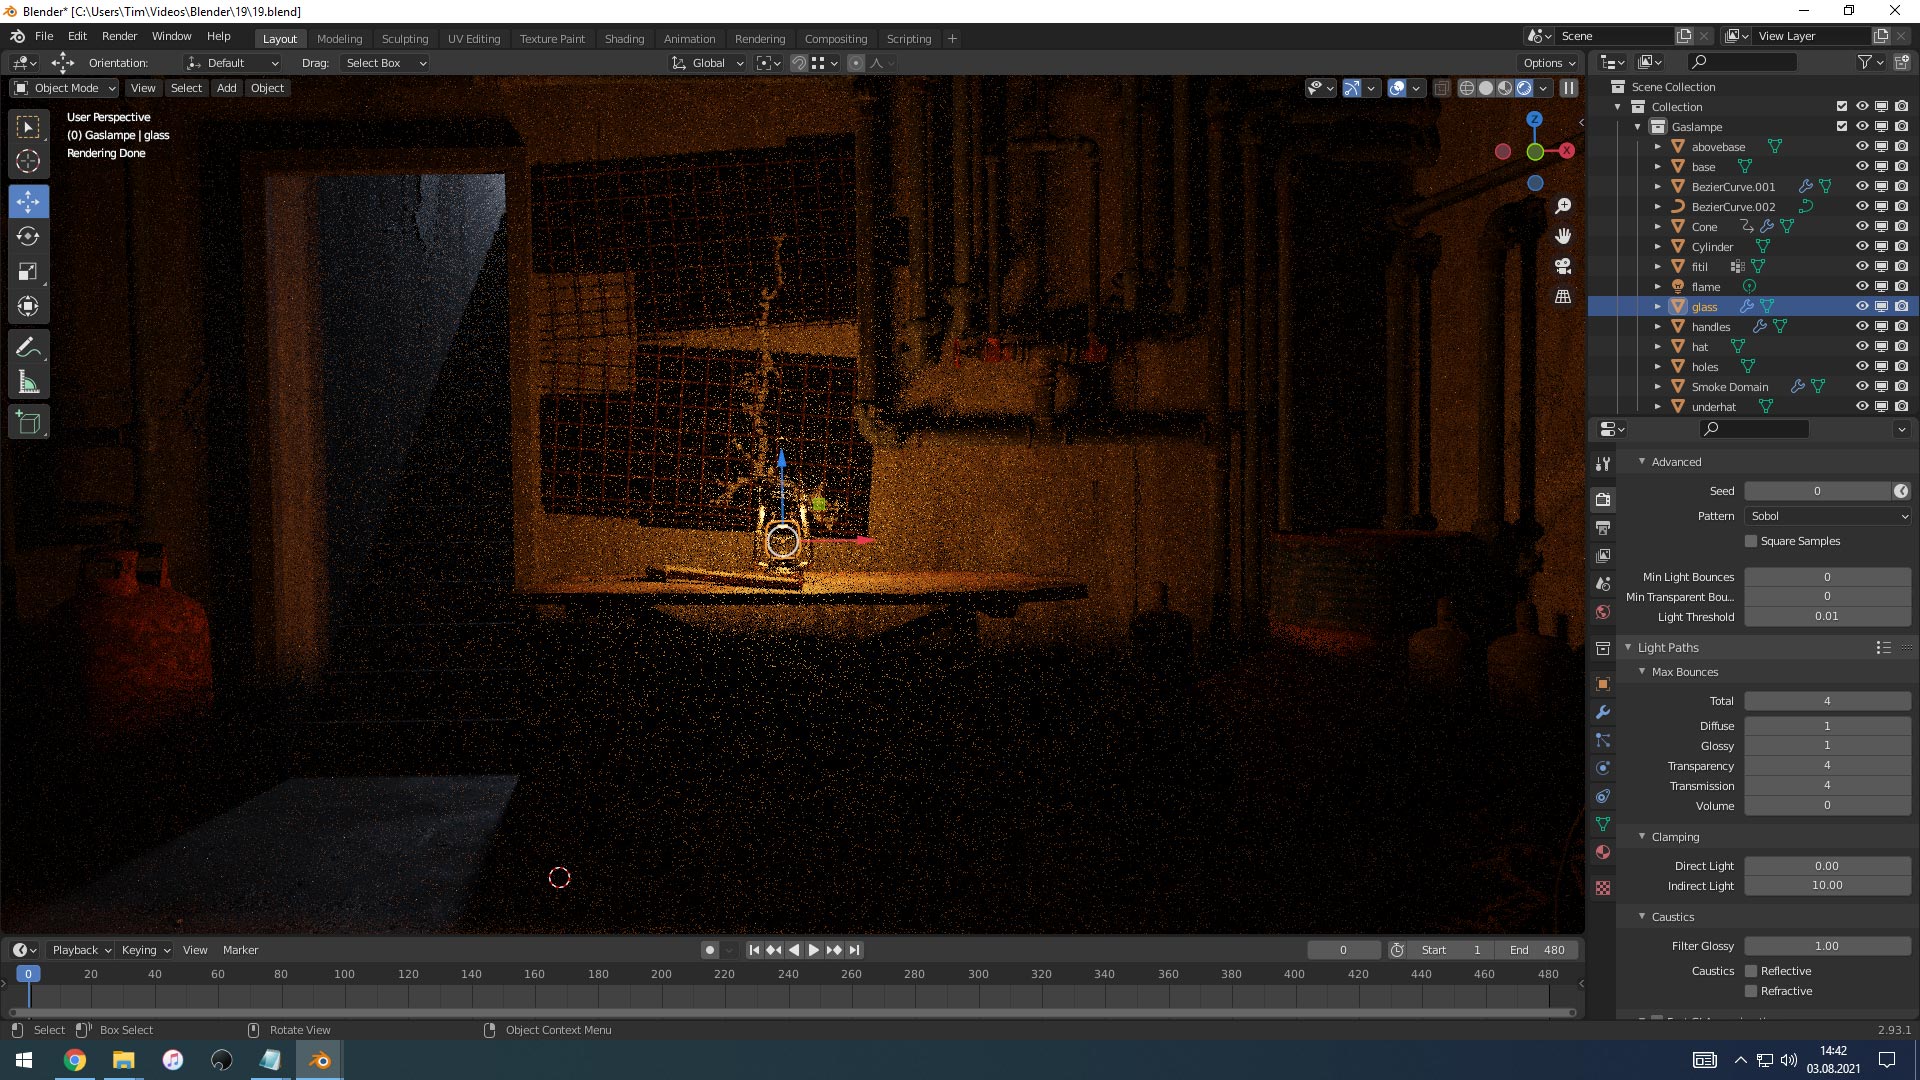The height and width of the screenshot is (1080, 1920).
Task: Open the Output properties tab
Action: pyautogui.click(x=1603, y=527)
